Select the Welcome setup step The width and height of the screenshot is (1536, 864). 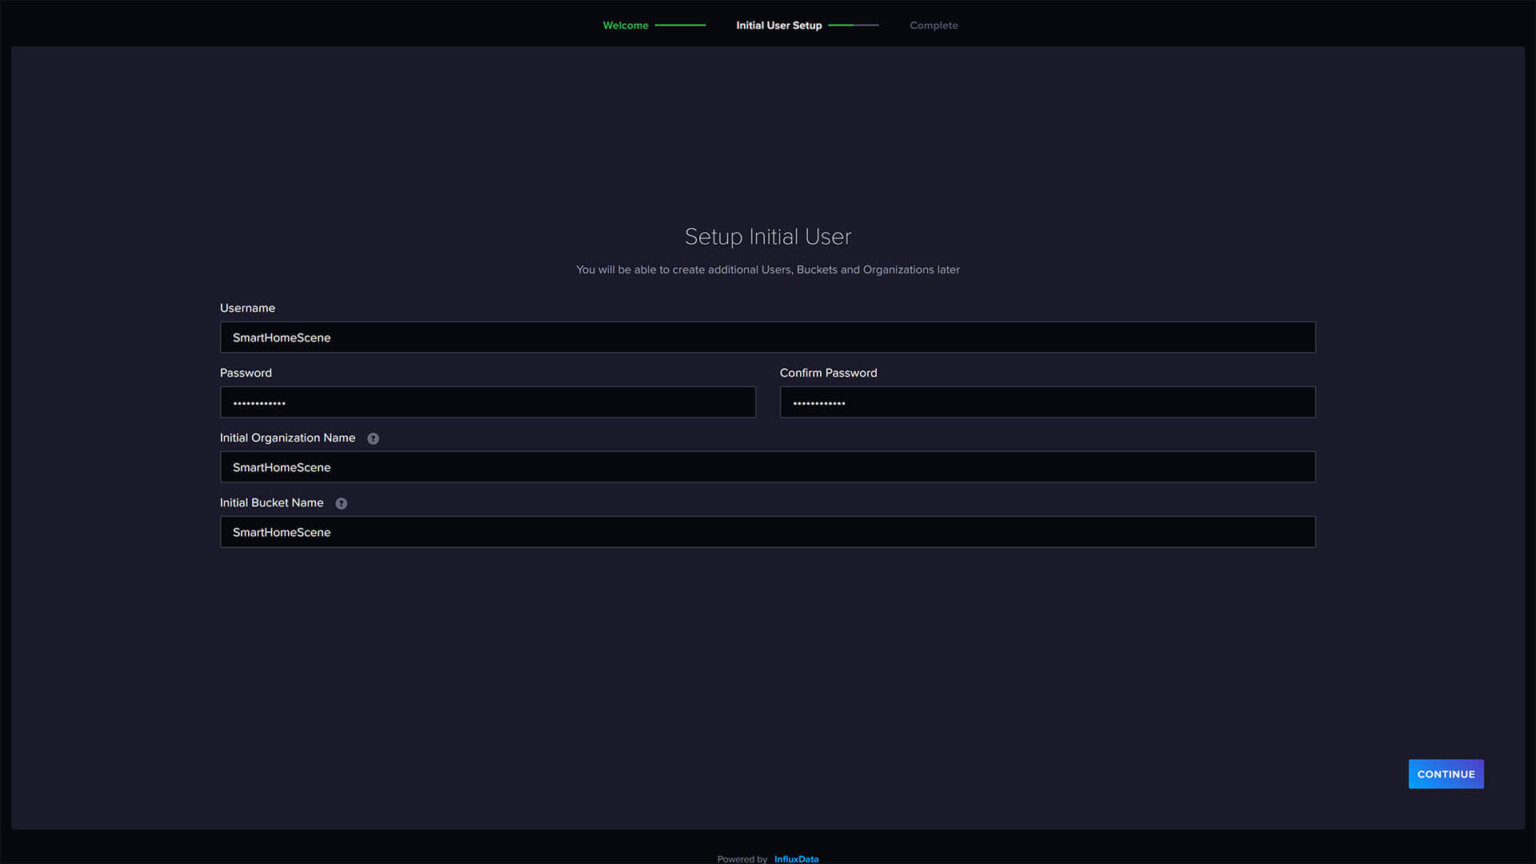[x=625, y=25]
